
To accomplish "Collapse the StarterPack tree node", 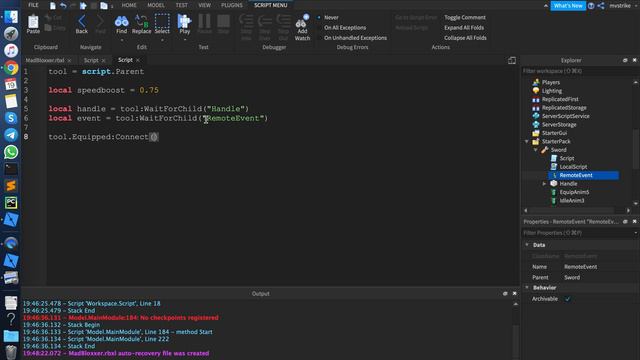I will click(527, 141).
